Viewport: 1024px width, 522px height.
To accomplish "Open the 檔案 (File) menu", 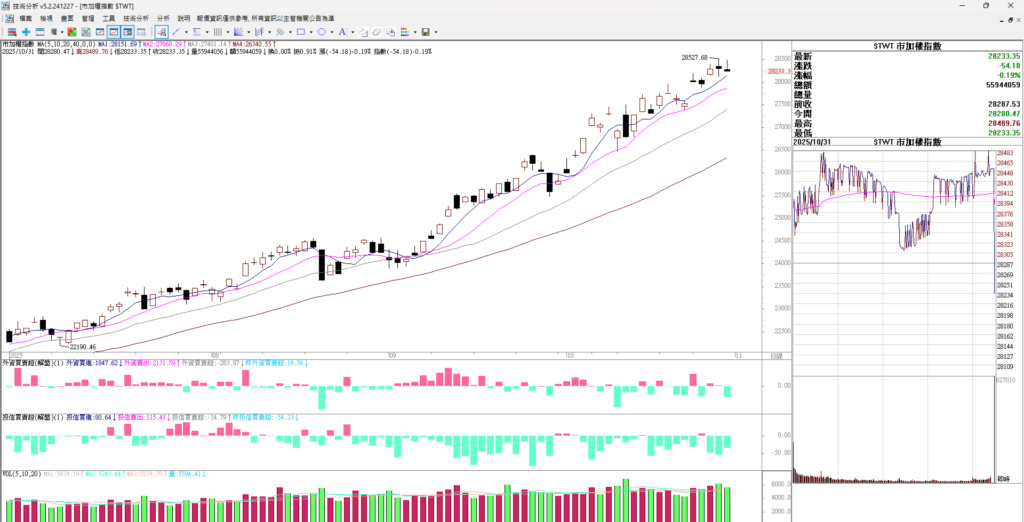I will [x=25, y=18].
